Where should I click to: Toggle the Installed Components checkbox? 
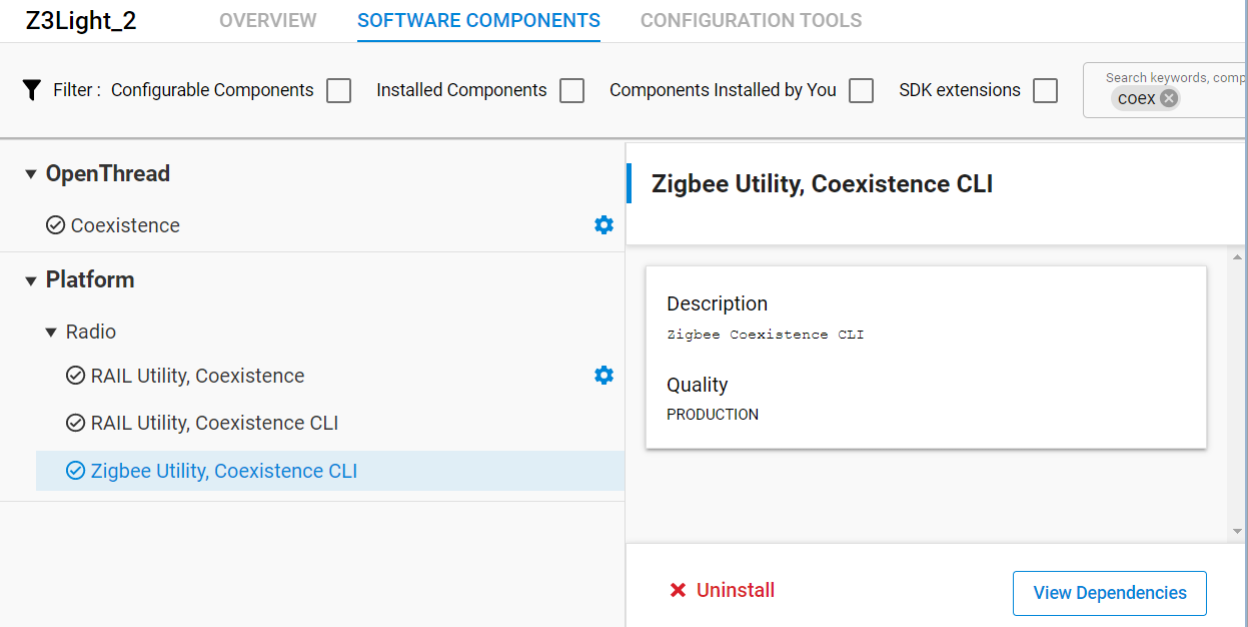[572, 91]
